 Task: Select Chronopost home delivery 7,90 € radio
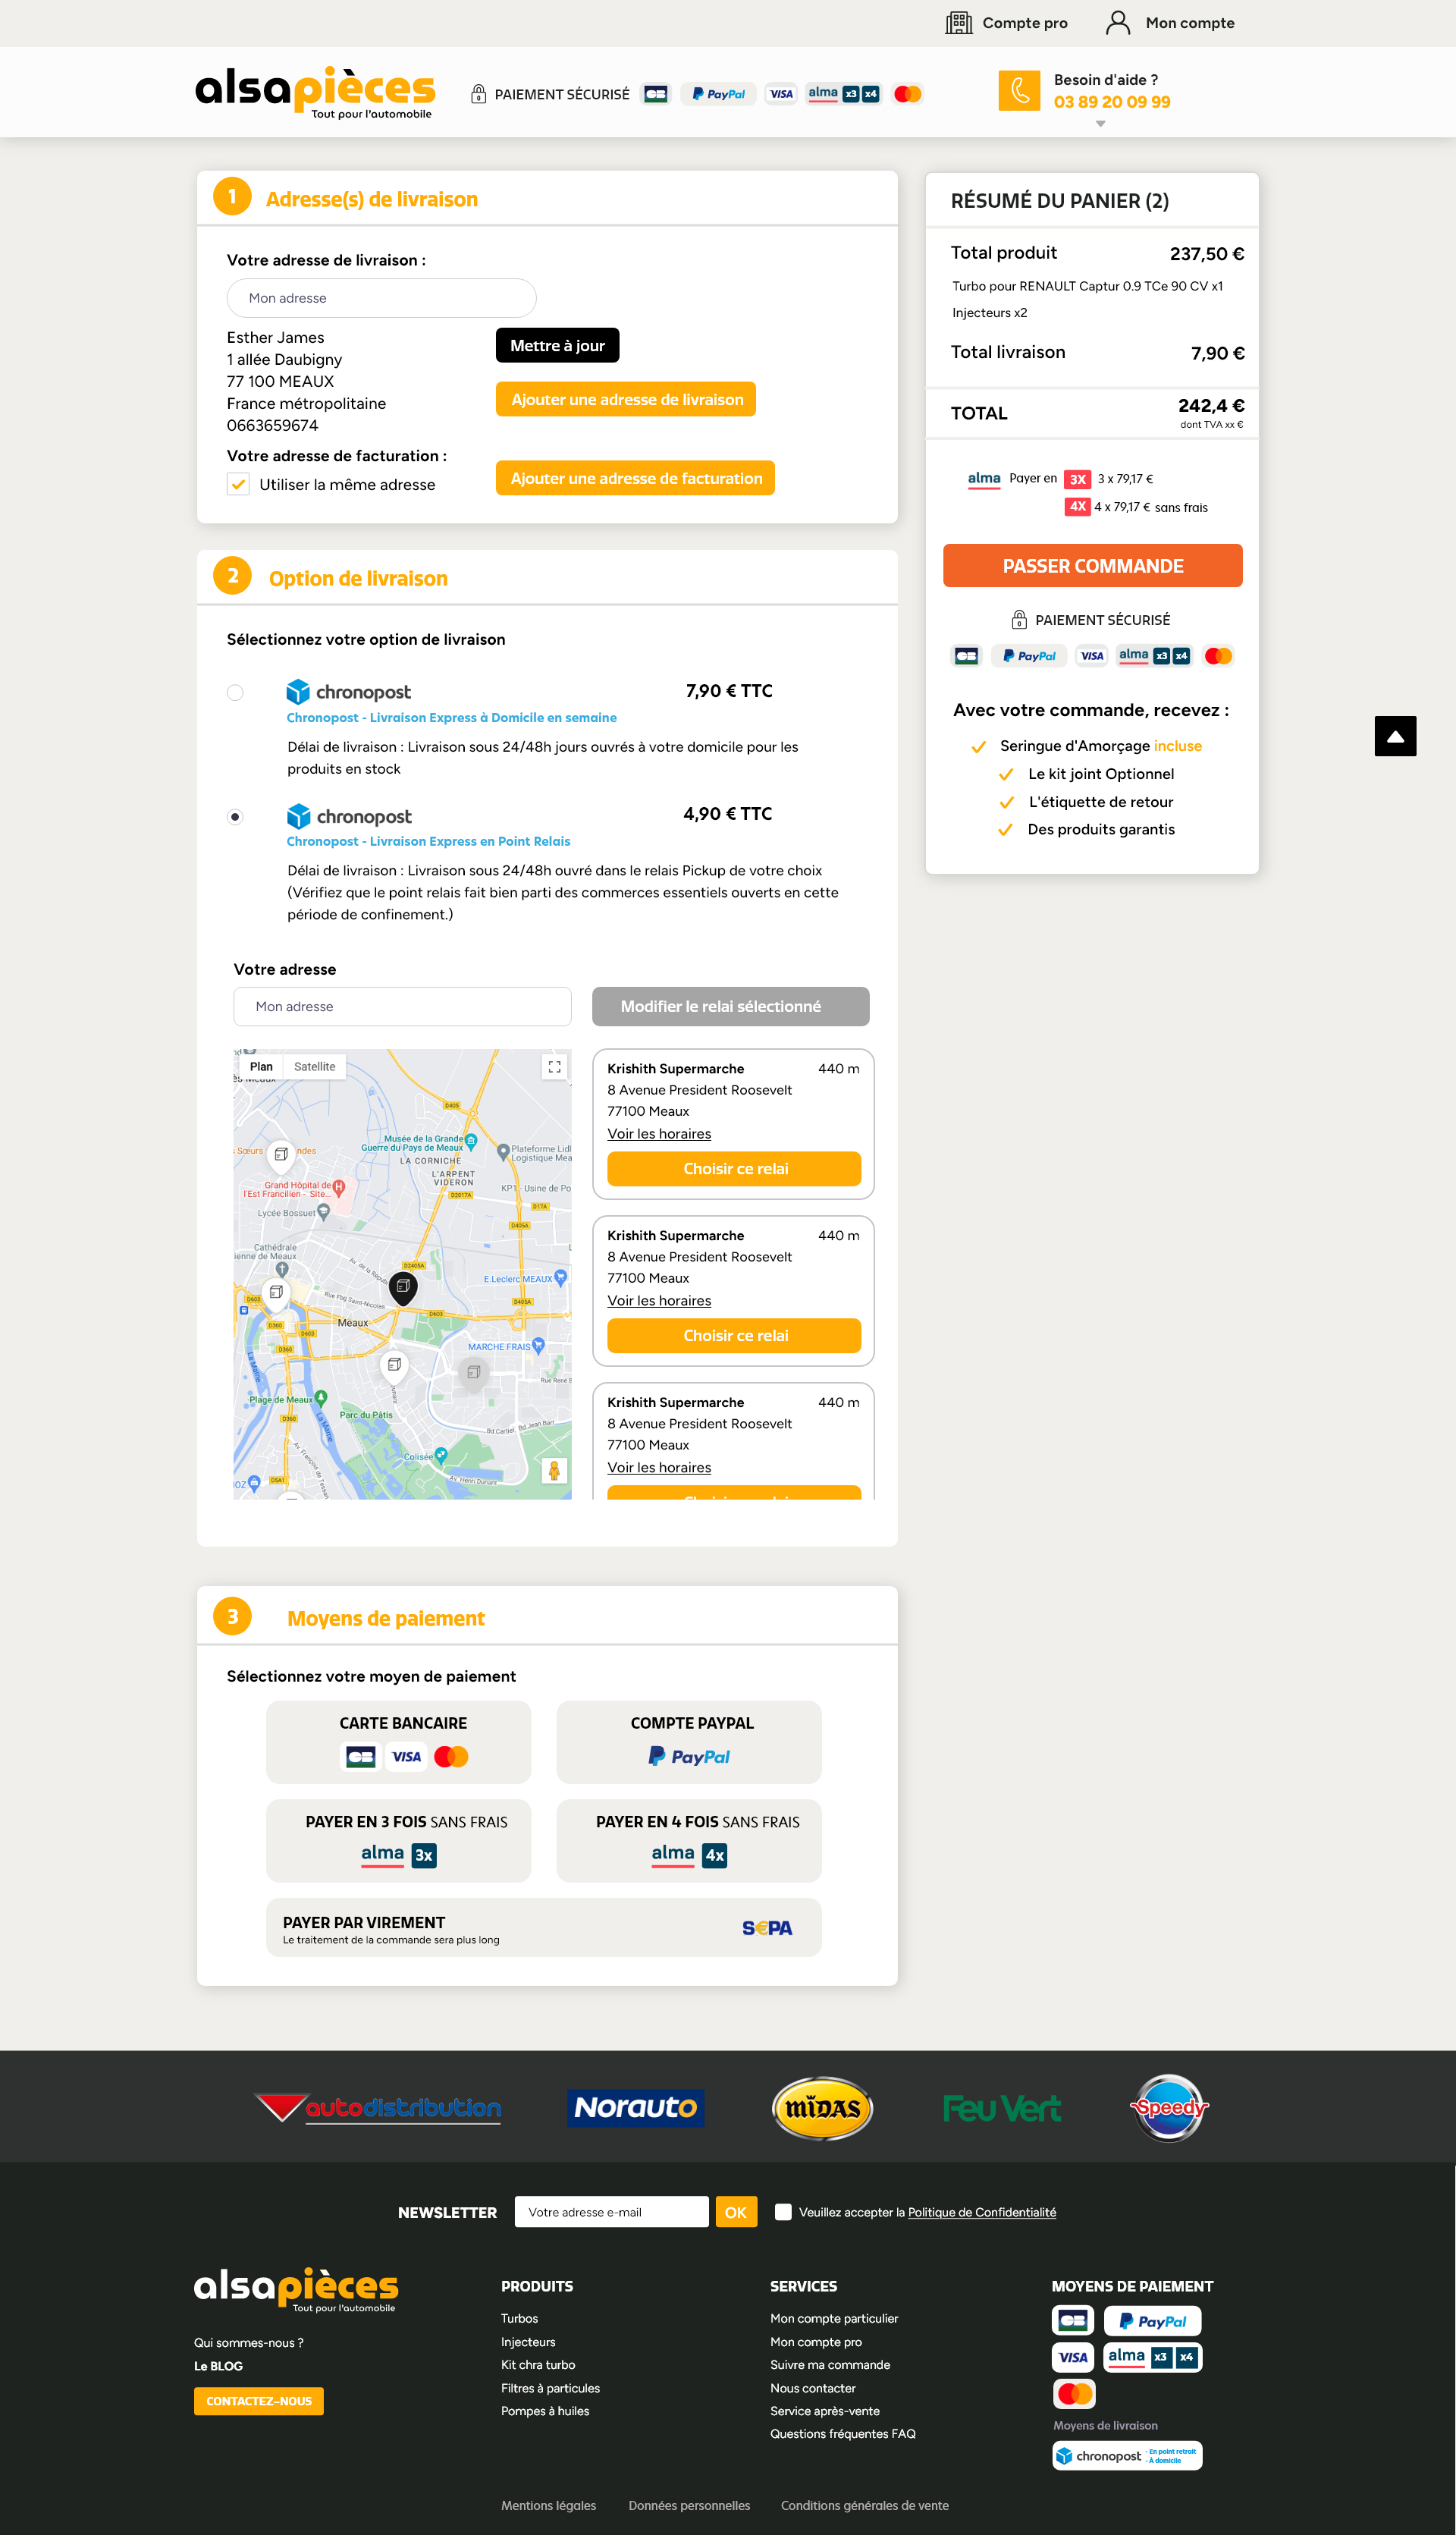pyautogui.click(x=235, y=692)
